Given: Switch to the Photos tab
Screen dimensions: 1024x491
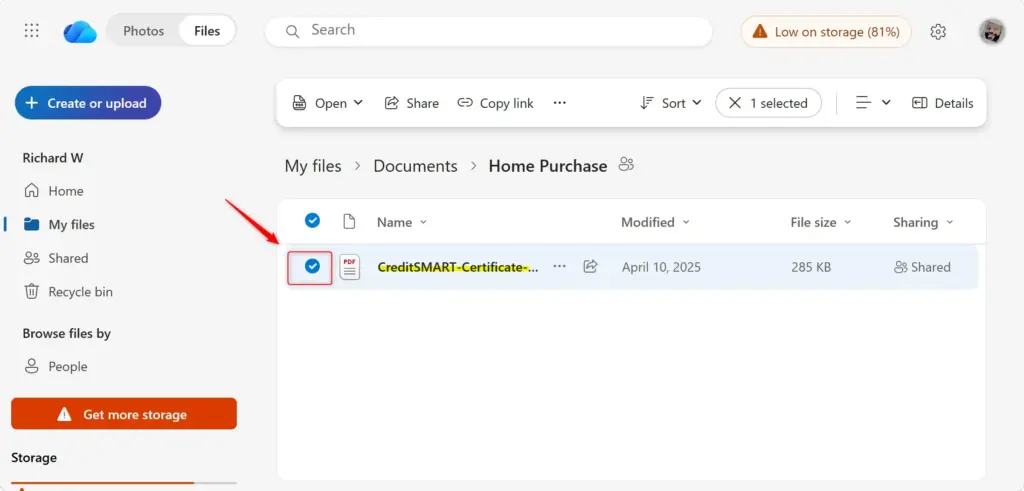Looking at the screenshot, I should point(144,31).
